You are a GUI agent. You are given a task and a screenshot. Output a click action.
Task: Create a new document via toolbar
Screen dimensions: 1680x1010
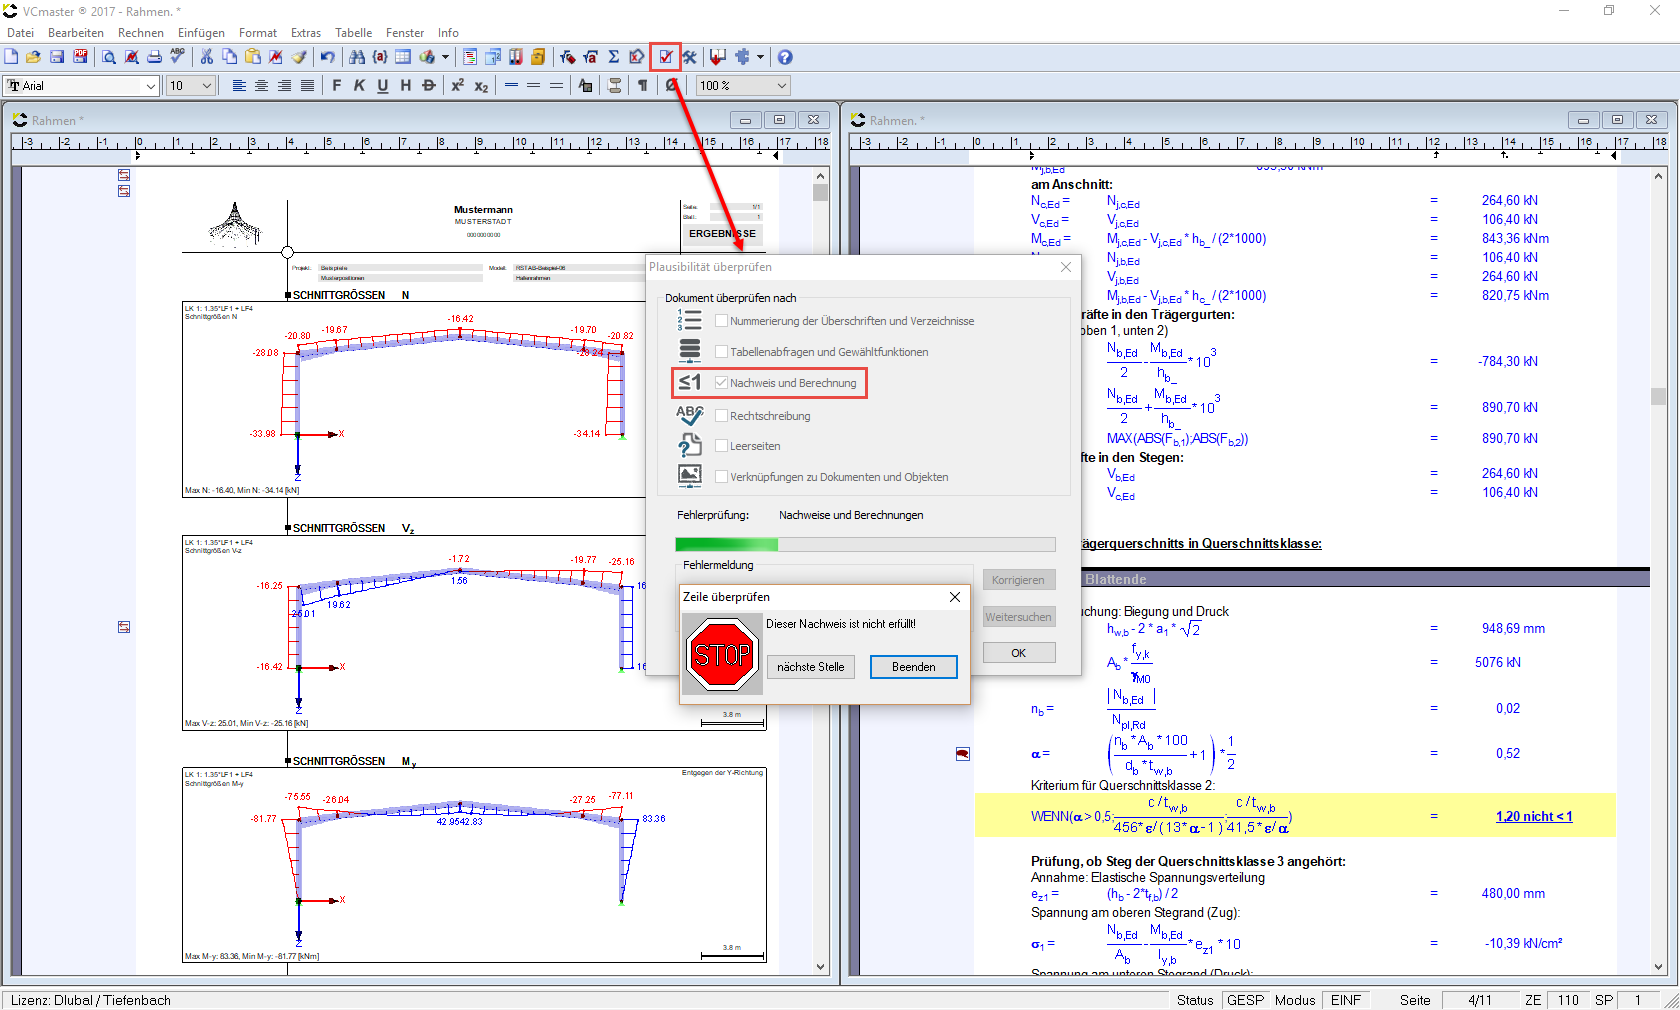[11, 57]
